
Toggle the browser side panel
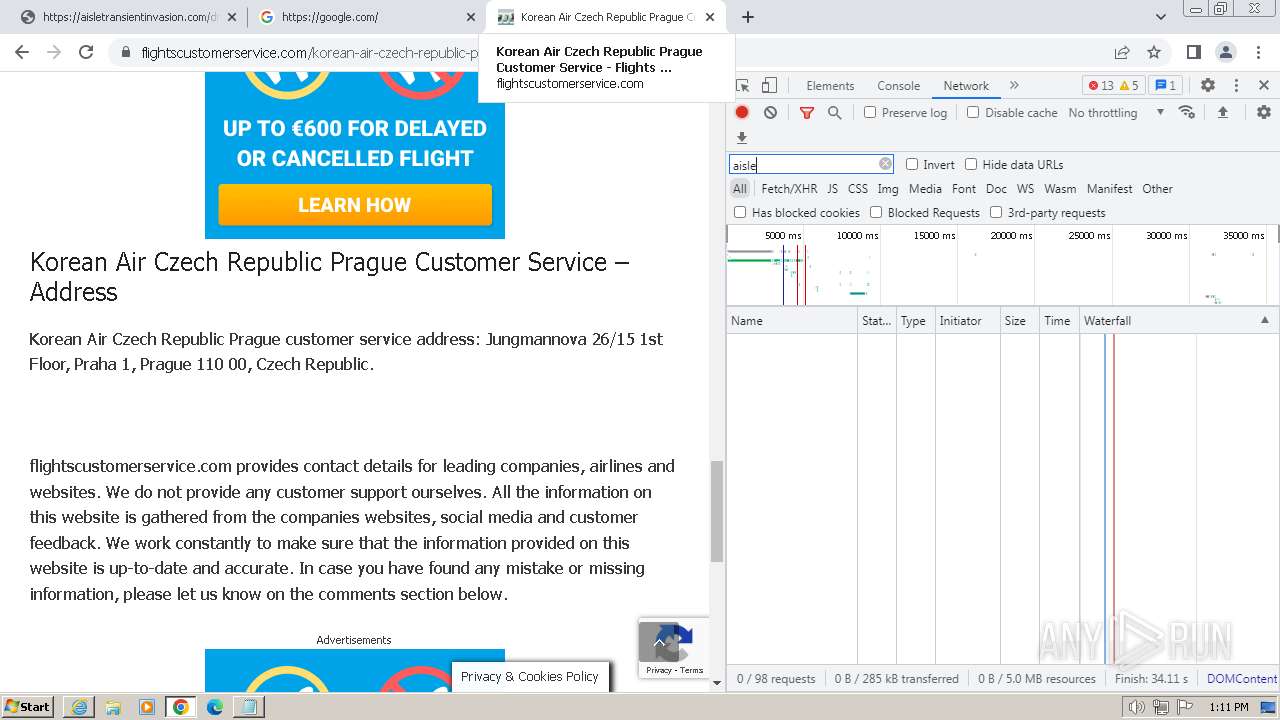click(1193, 52)
